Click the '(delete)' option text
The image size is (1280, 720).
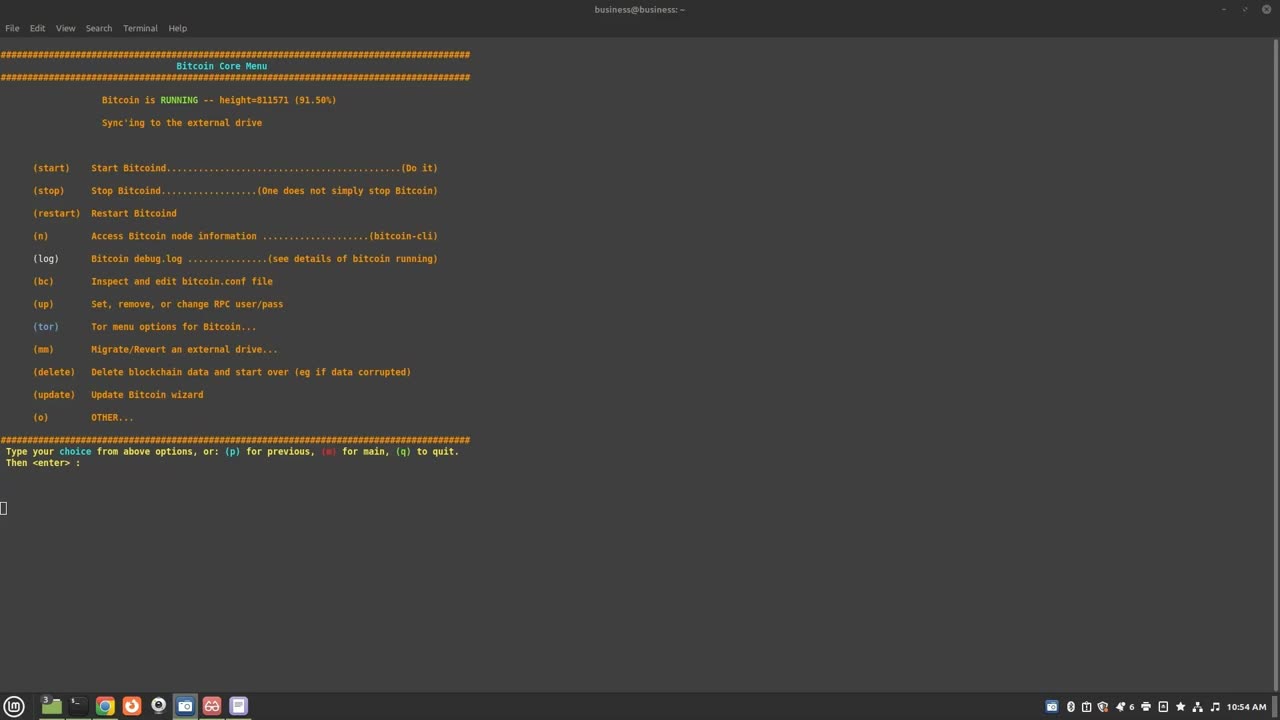(54, 372)
